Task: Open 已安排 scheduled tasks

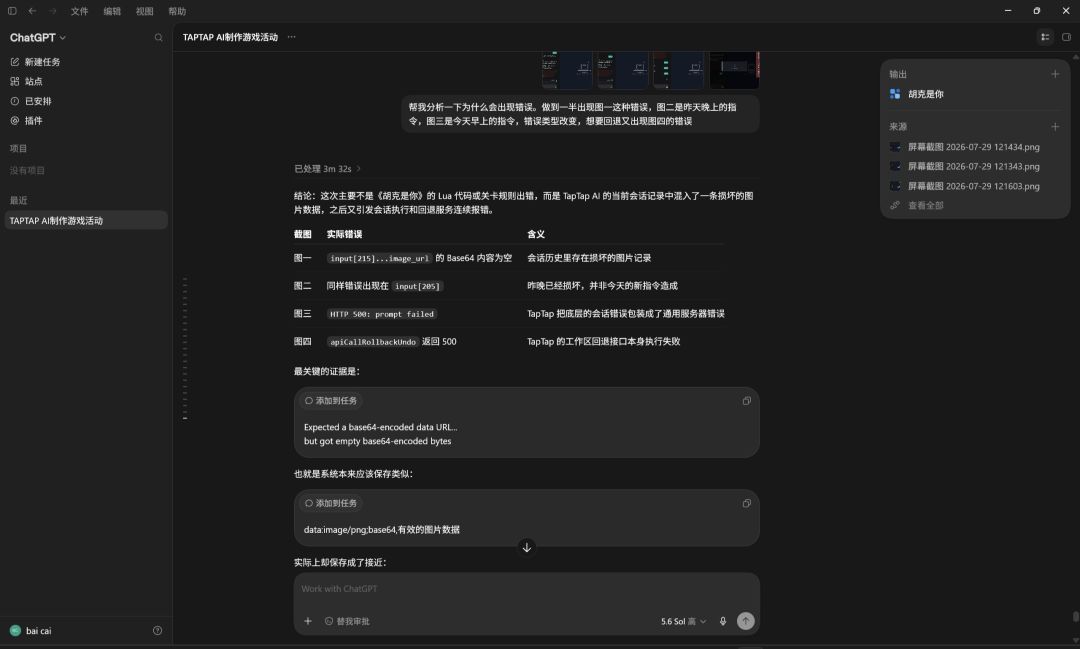Action: (x=31, y=101)
